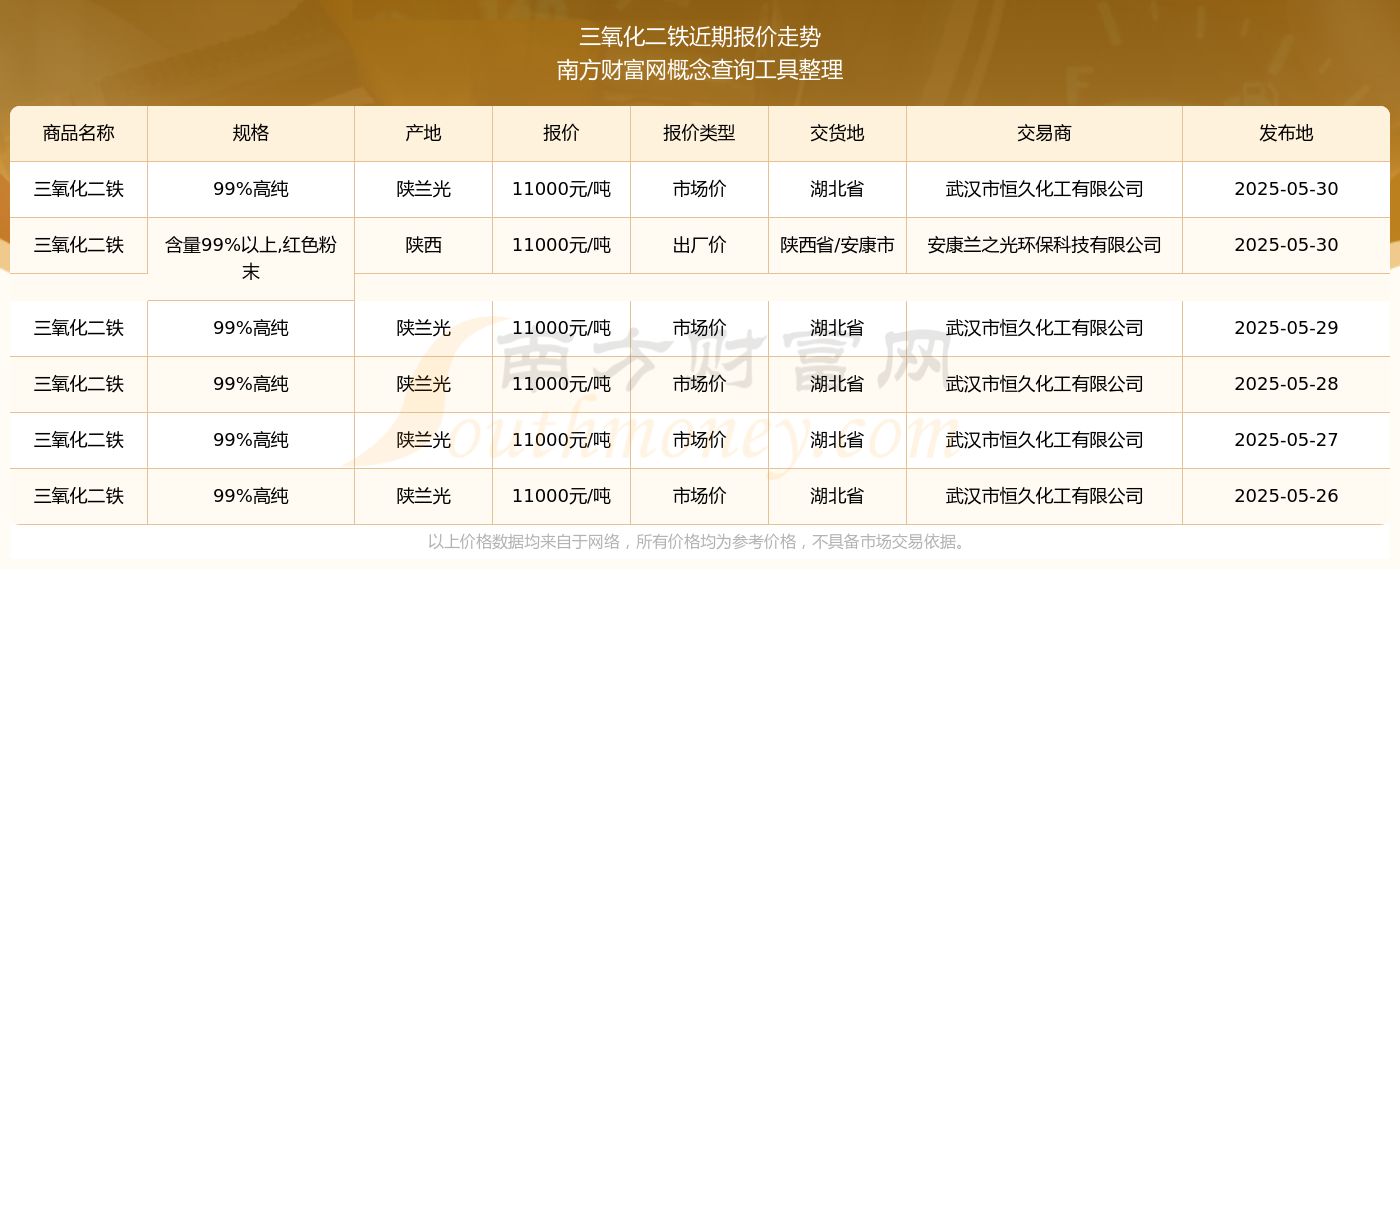Click the 陕西 origin cell

pos(424,245)
